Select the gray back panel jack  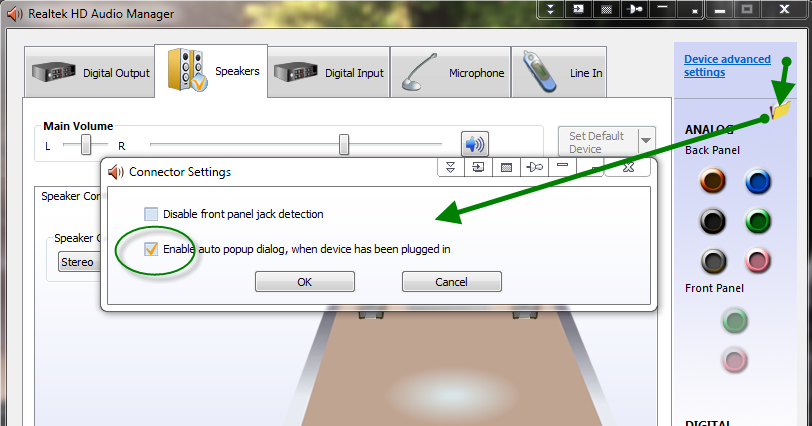tap(712, 261)
